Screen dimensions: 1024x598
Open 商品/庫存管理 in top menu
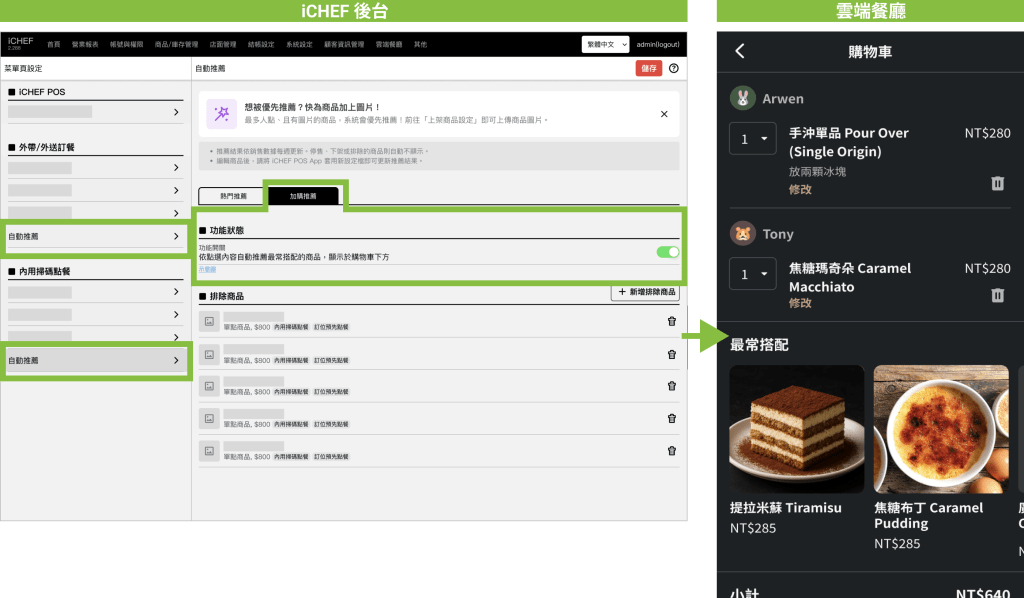tap(176, 45)
